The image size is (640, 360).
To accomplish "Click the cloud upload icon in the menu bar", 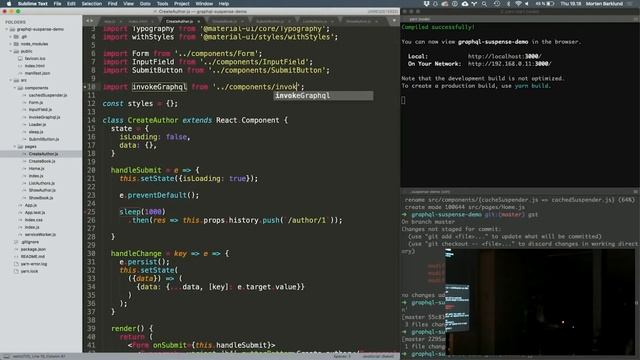I will pyautogui.click(x=464, y=4).
